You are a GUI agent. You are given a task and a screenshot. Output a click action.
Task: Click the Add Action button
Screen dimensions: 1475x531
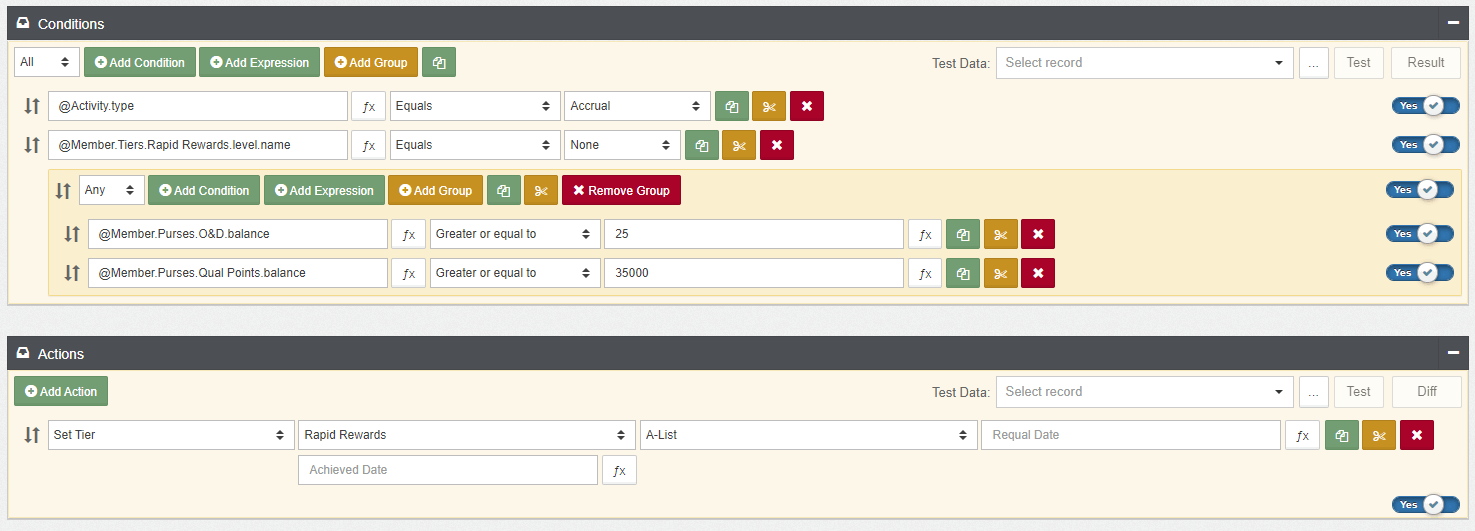pyautogui.click(x=61, y=391)
